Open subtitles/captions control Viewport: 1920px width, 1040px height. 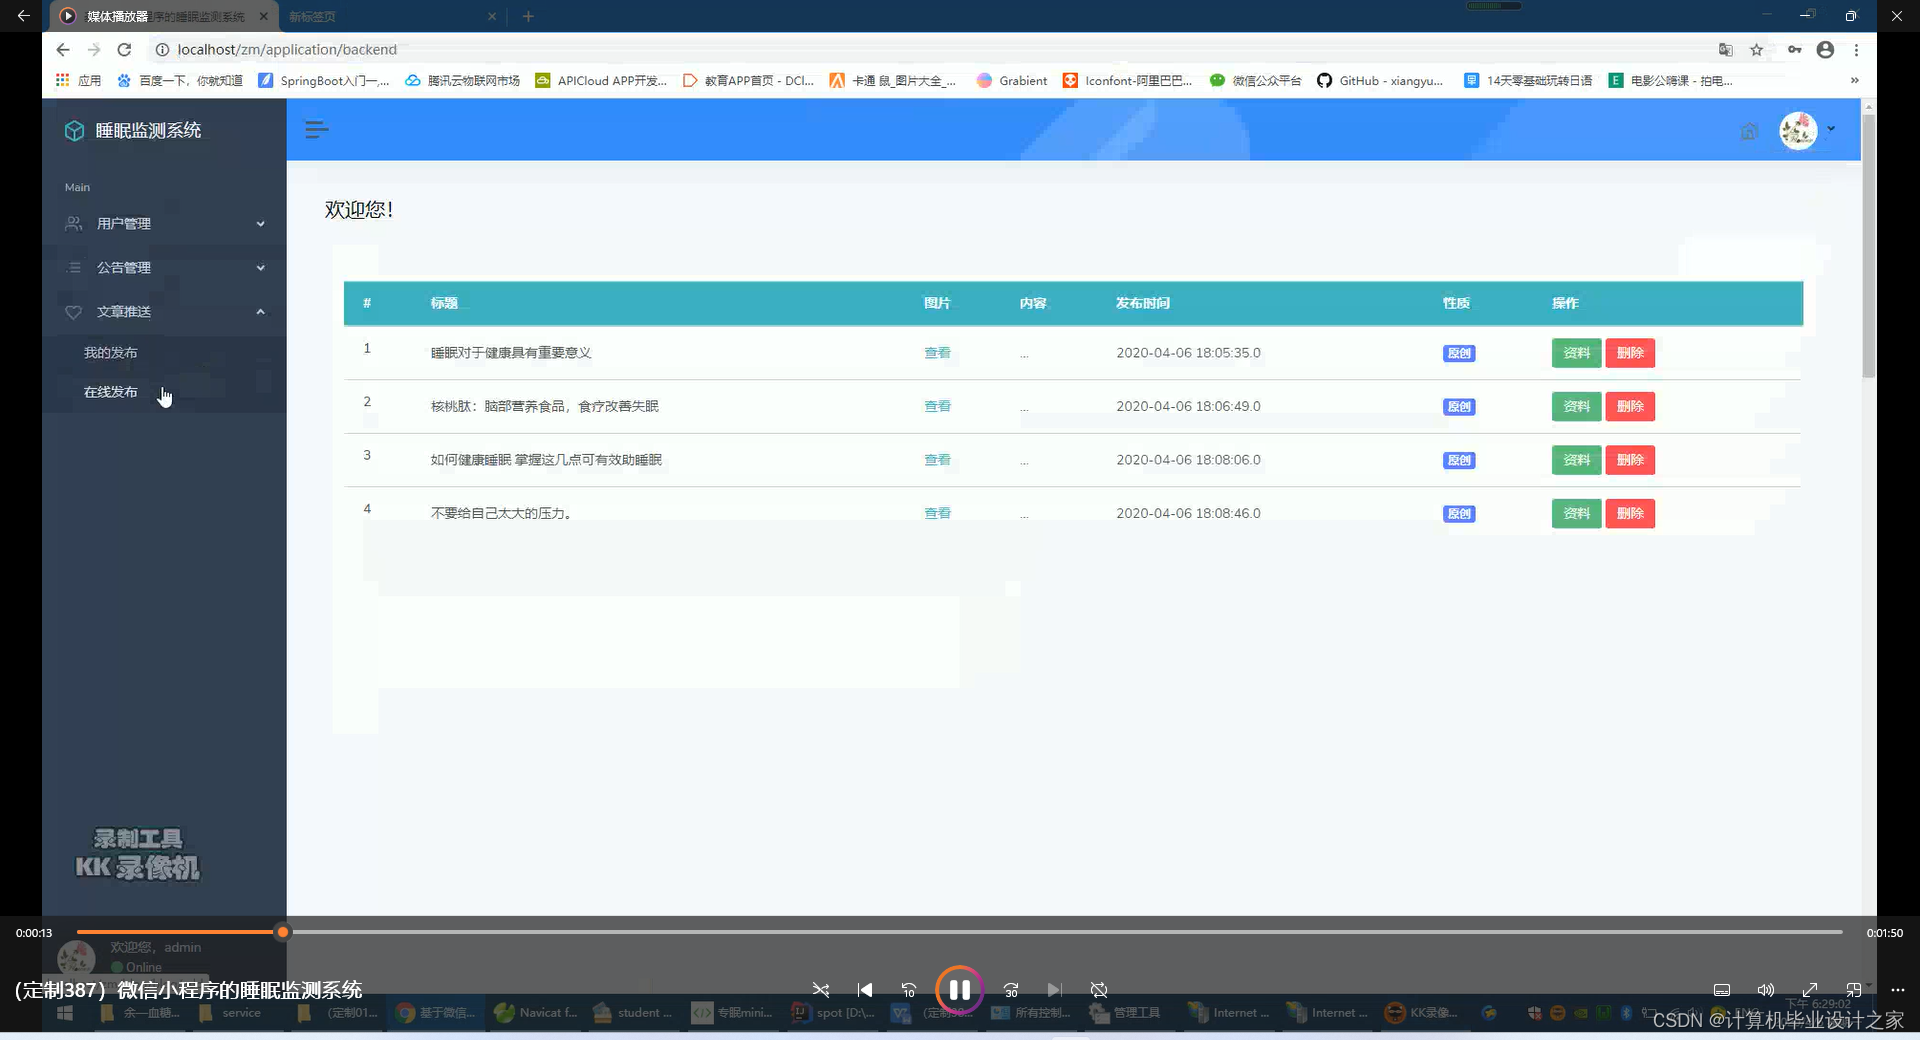pyautogui.click(x=1722, y=990)
